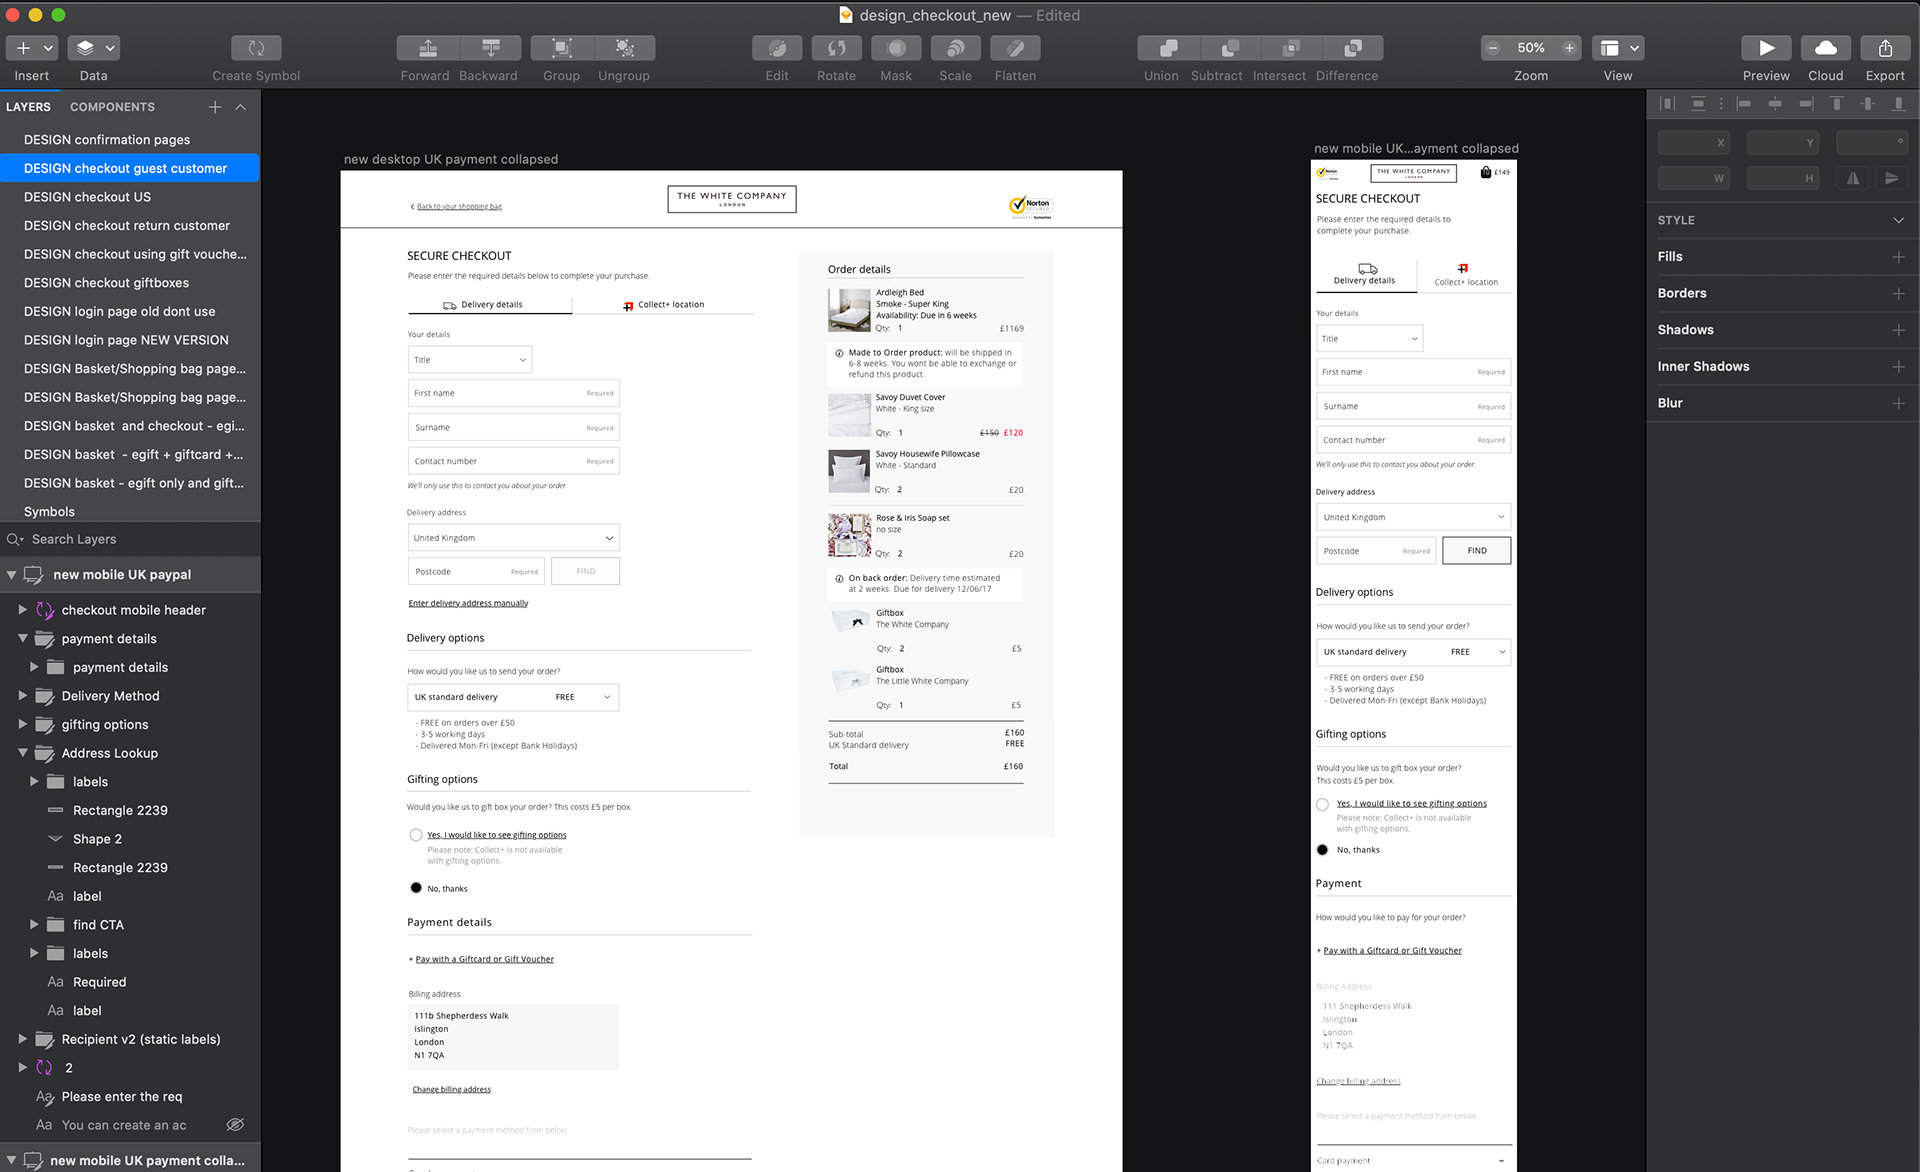
Task: Align bottom edges in the inspector
Action: (x=1898, y=103)
